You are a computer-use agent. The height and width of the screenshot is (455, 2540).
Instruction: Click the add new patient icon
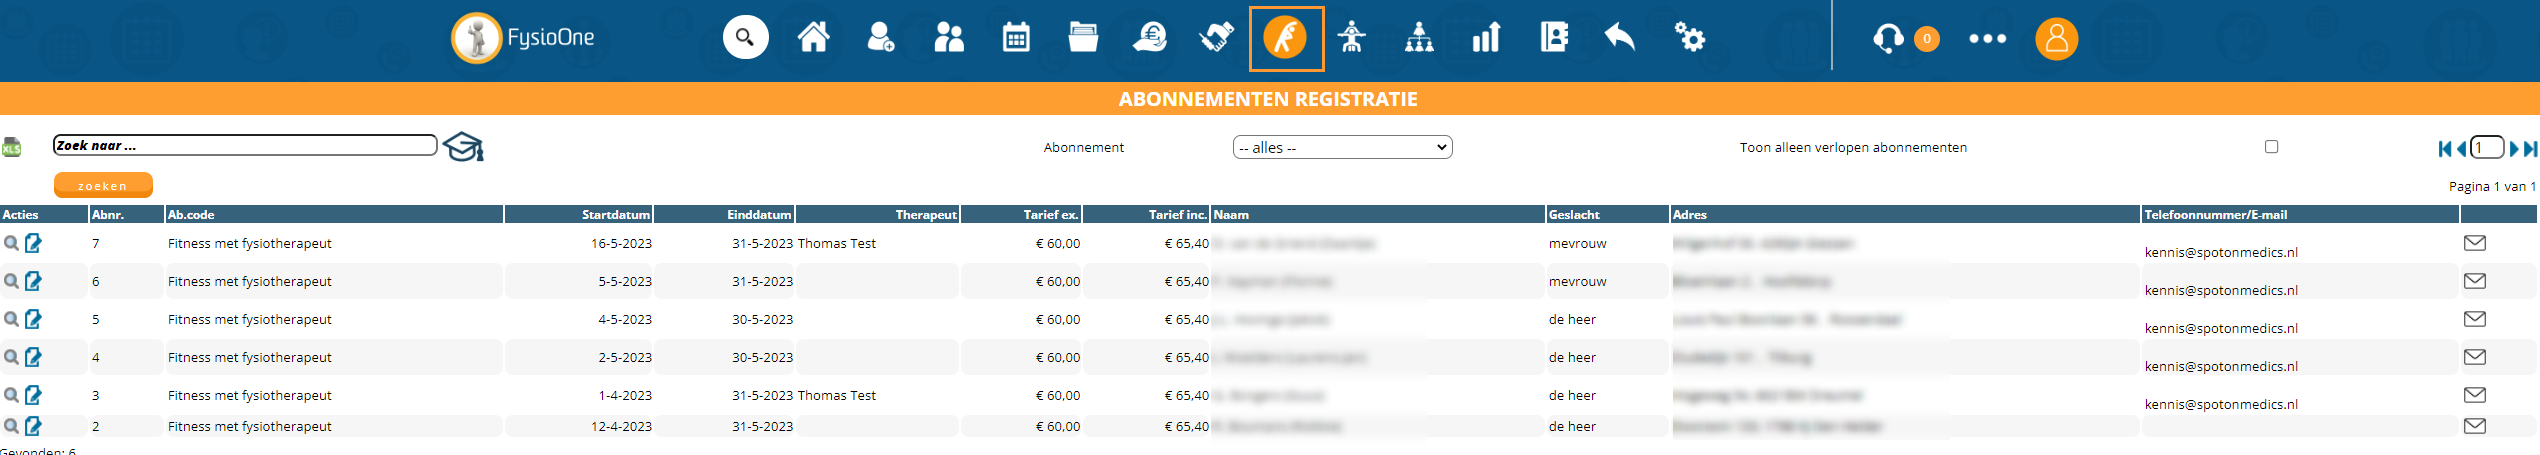[x=880, y=38]
